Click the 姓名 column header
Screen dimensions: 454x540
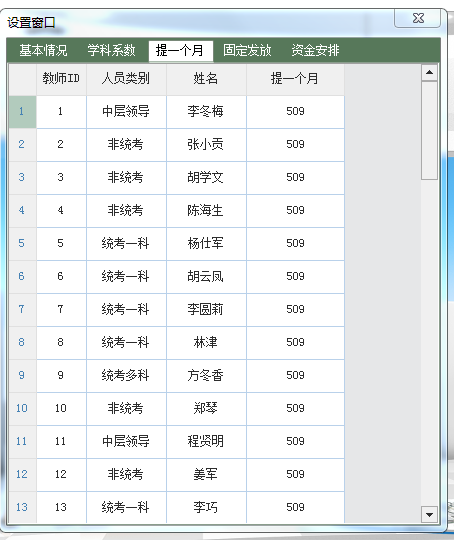coord(206,79)
